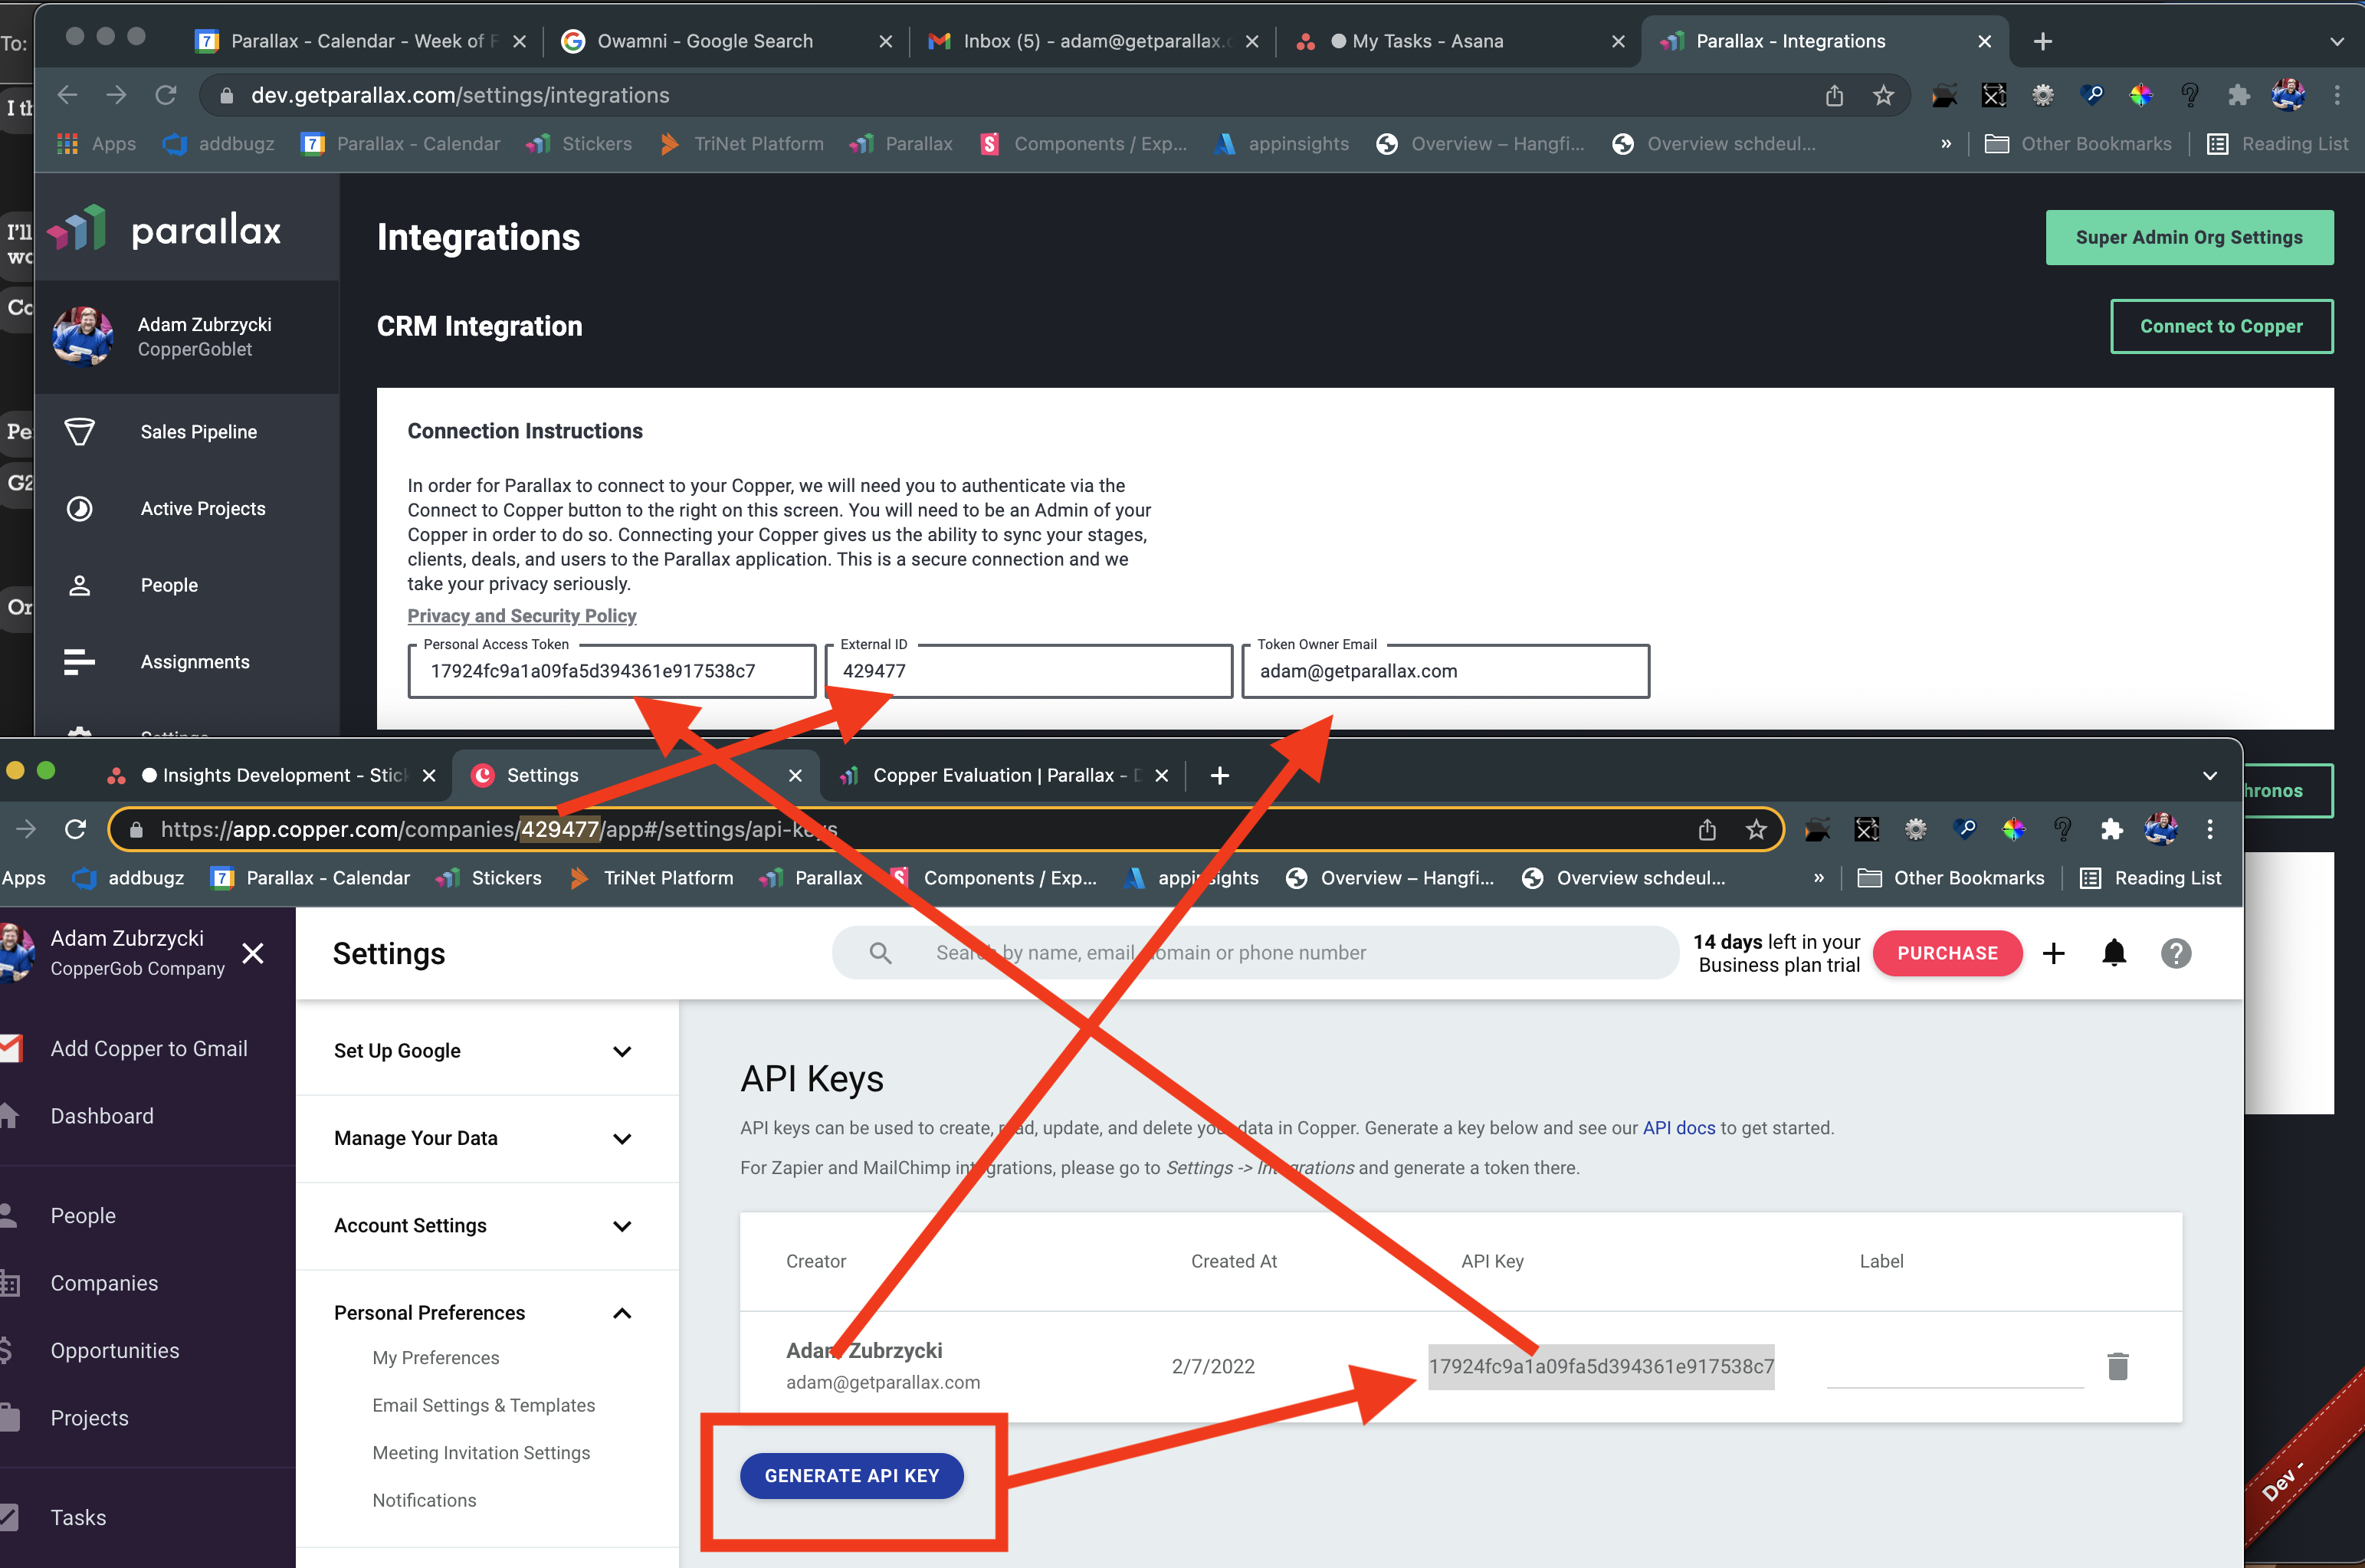Open Companies in Copper sidebar
Image resolution: width=2365 pixels, height=1568 pixels.
point(104,1283)
